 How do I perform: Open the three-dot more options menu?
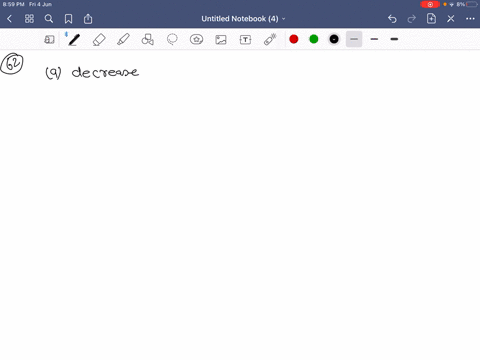(470, 19)
